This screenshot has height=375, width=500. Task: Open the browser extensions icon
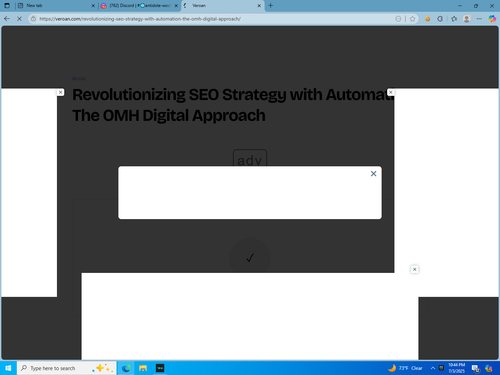(x=440, y=19)
